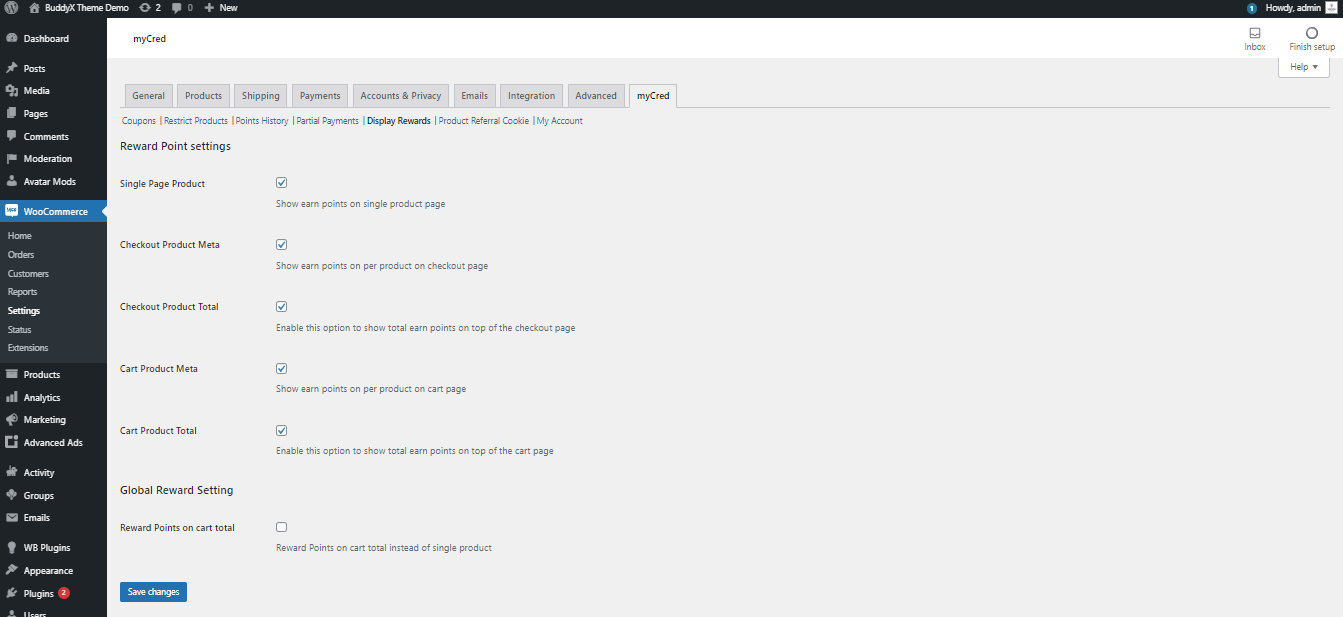The height and width of the screenshot is (617, 1343).
Task: Click the Save changes button
Action: coord(153,592)
